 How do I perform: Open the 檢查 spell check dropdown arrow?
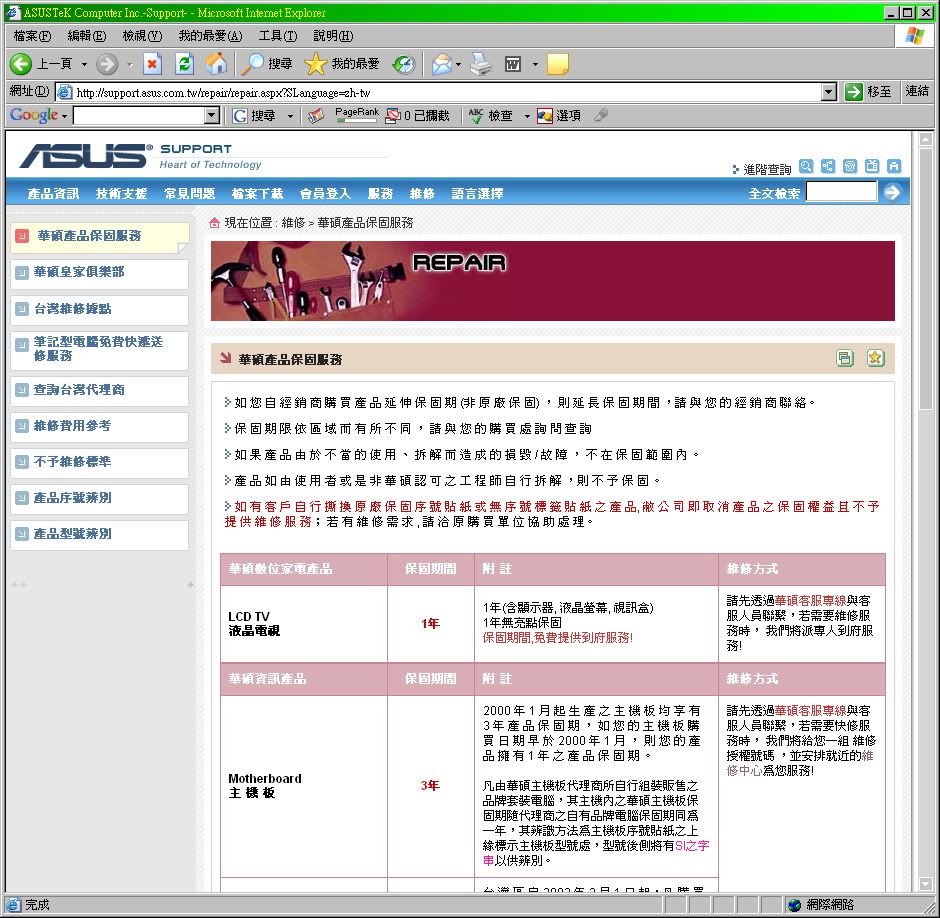point(527,116)
